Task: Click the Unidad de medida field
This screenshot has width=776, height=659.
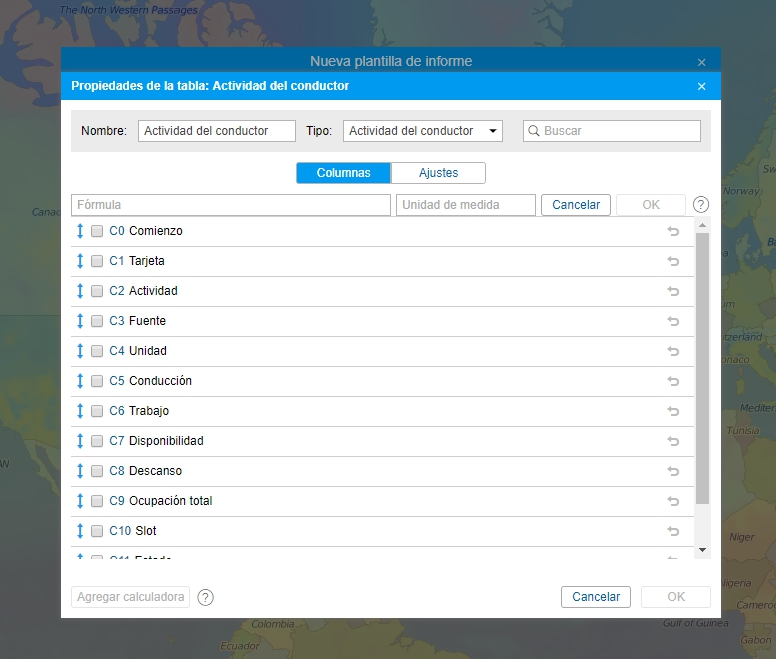Action: [466, 205]
